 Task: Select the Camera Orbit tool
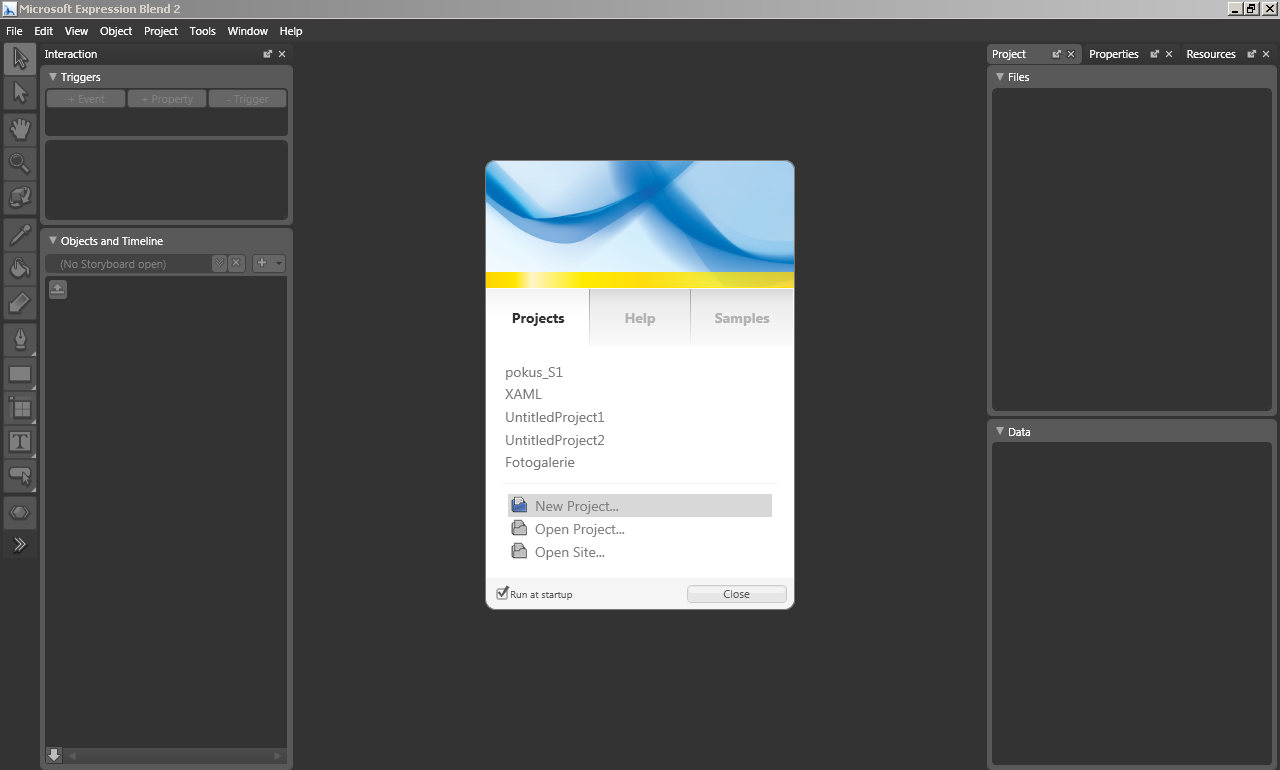tap(20, 197)
